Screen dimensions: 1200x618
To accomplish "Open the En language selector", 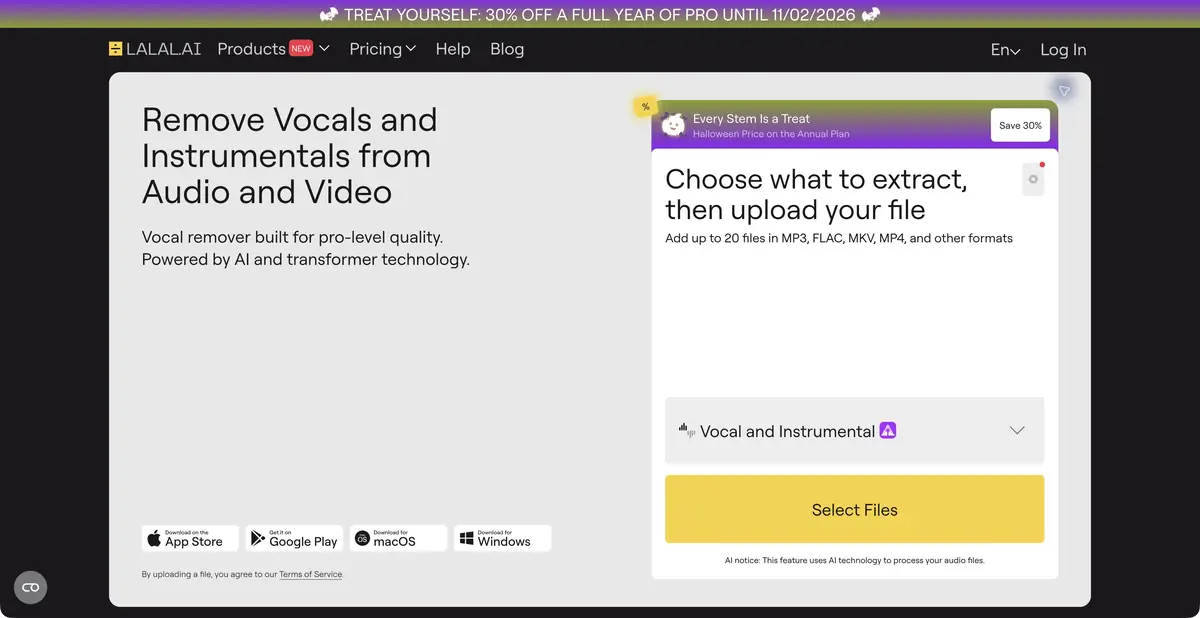I will tap(1005, 50).
